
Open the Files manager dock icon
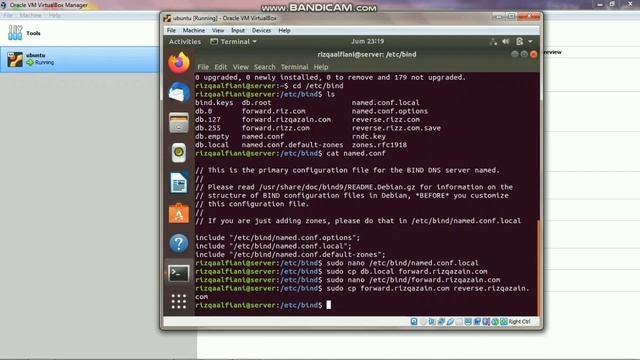point(179,123)
